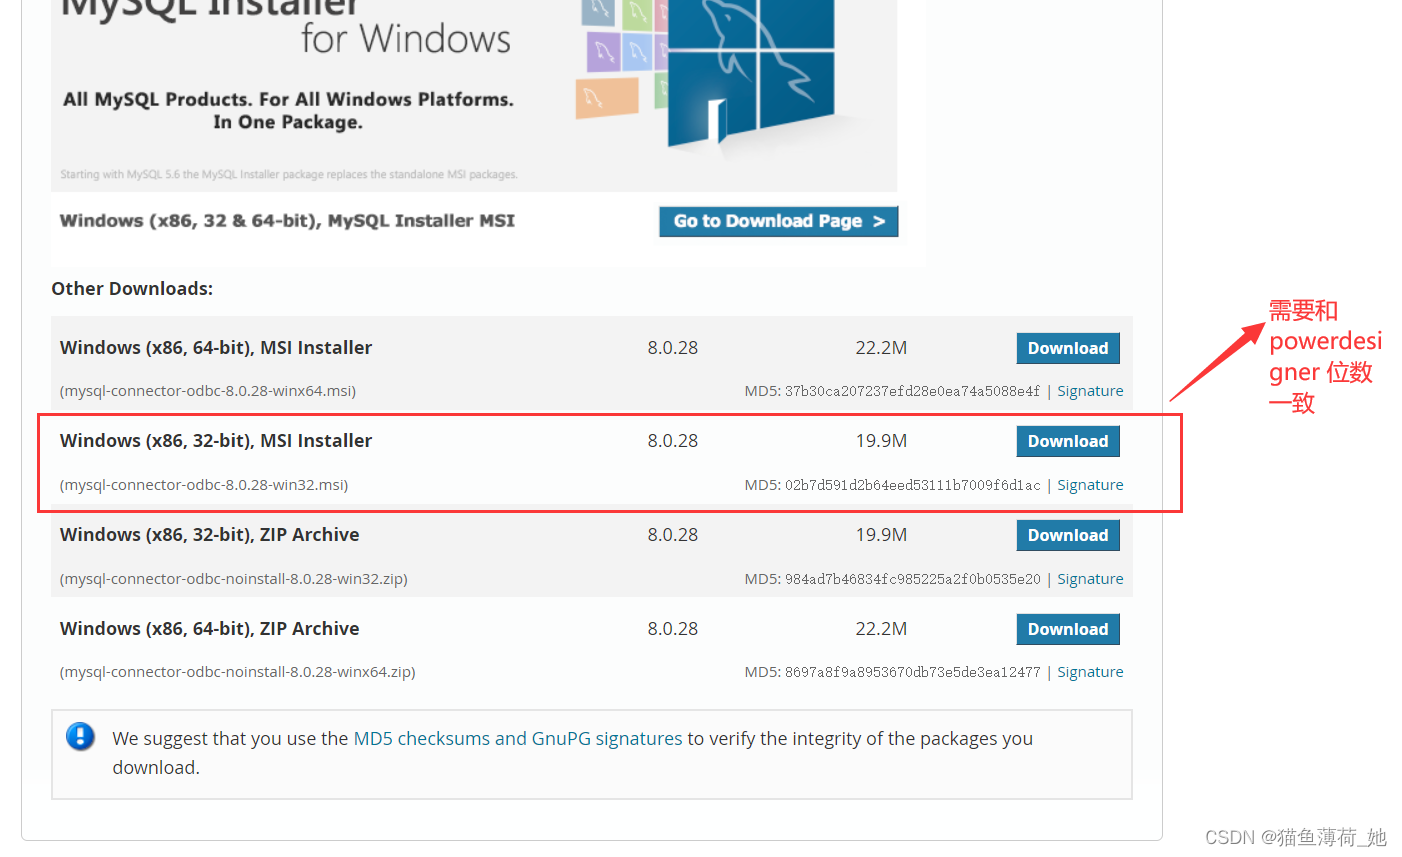Click MD5 hash 984ad7b46834fc985225a2f0b0535e20
Screen dimensions: 1402x857
[912, 579]
